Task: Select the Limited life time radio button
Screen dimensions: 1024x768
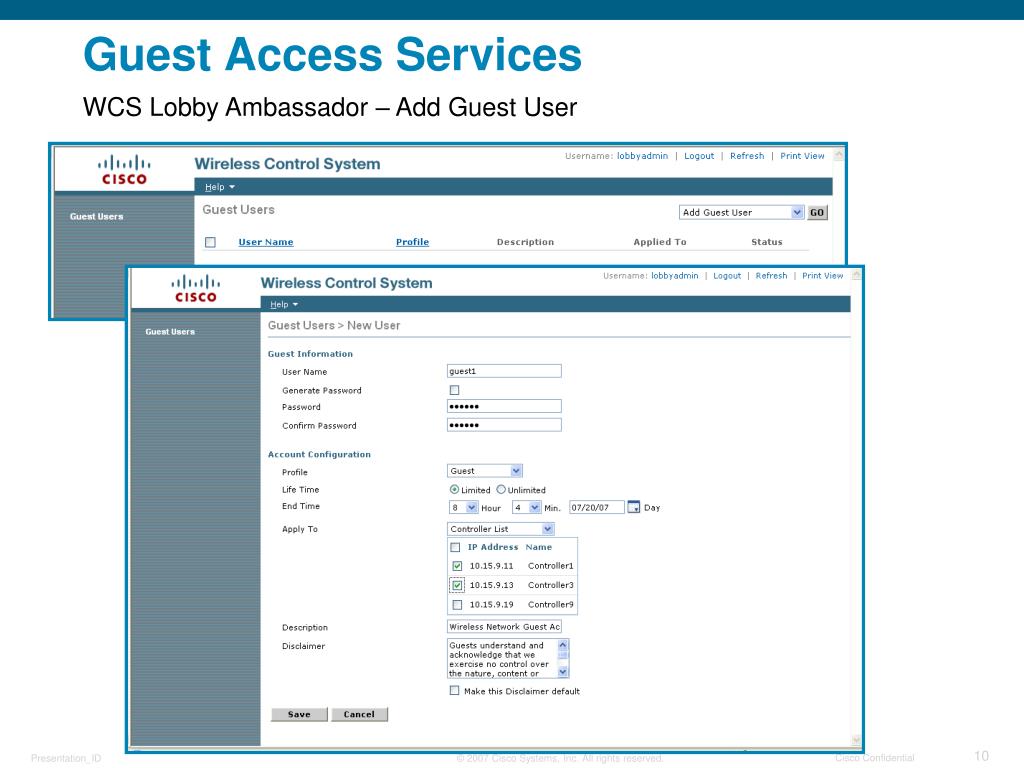Action: [x=454, y=489]
